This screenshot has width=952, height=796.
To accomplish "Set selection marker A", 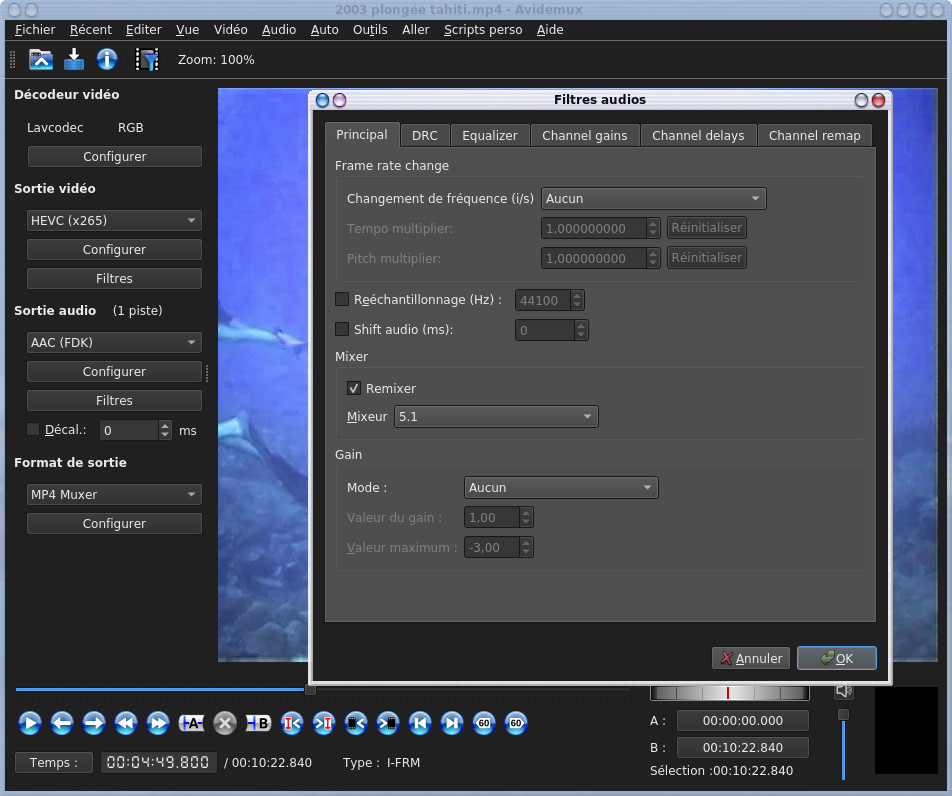I will coord(191,722).
